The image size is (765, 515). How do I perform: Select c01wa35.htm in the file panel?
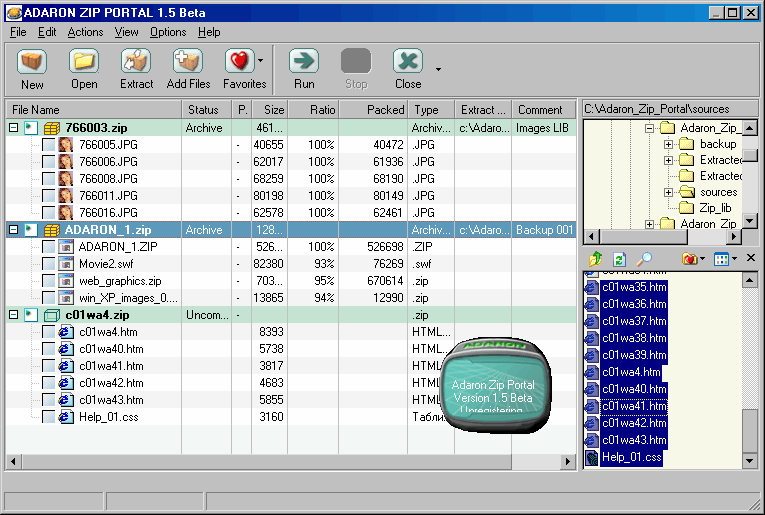click(x=634, y=287)
